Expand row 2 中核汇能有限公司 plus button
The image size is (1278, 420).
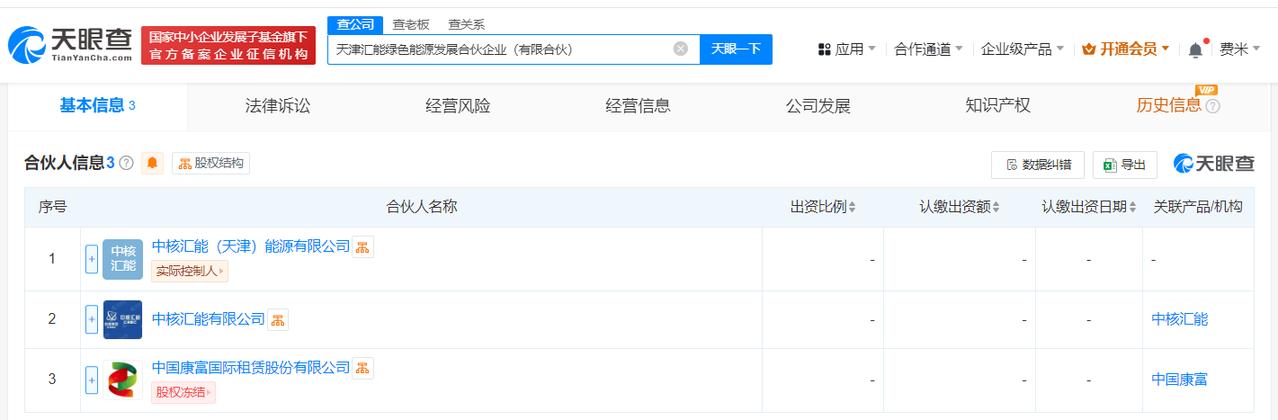(x=92, y=320)
